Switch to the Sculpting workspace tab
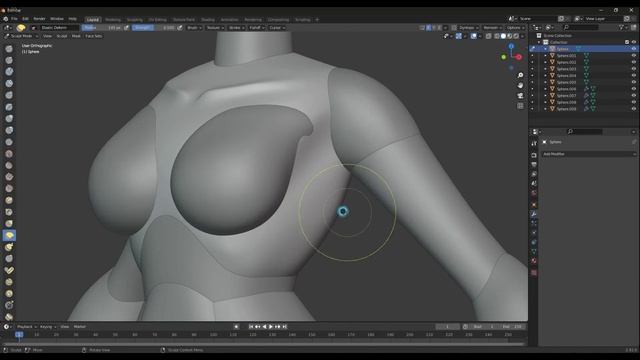The height and width of the screenshot is (360, 640). click(134, 20)
